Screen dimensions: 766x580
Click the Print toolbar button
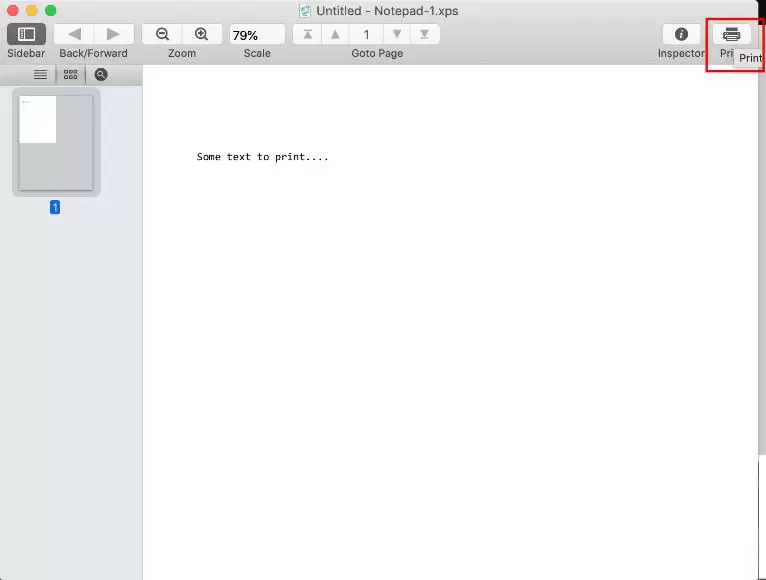coord(731,34)
